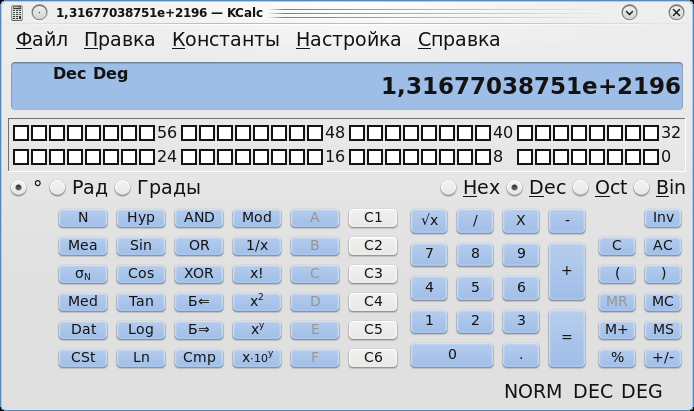Image resolution: width=694 pixels, height=411 pixels.
Task: Click the Dat data entry button
Action: (x=83, y=330)
